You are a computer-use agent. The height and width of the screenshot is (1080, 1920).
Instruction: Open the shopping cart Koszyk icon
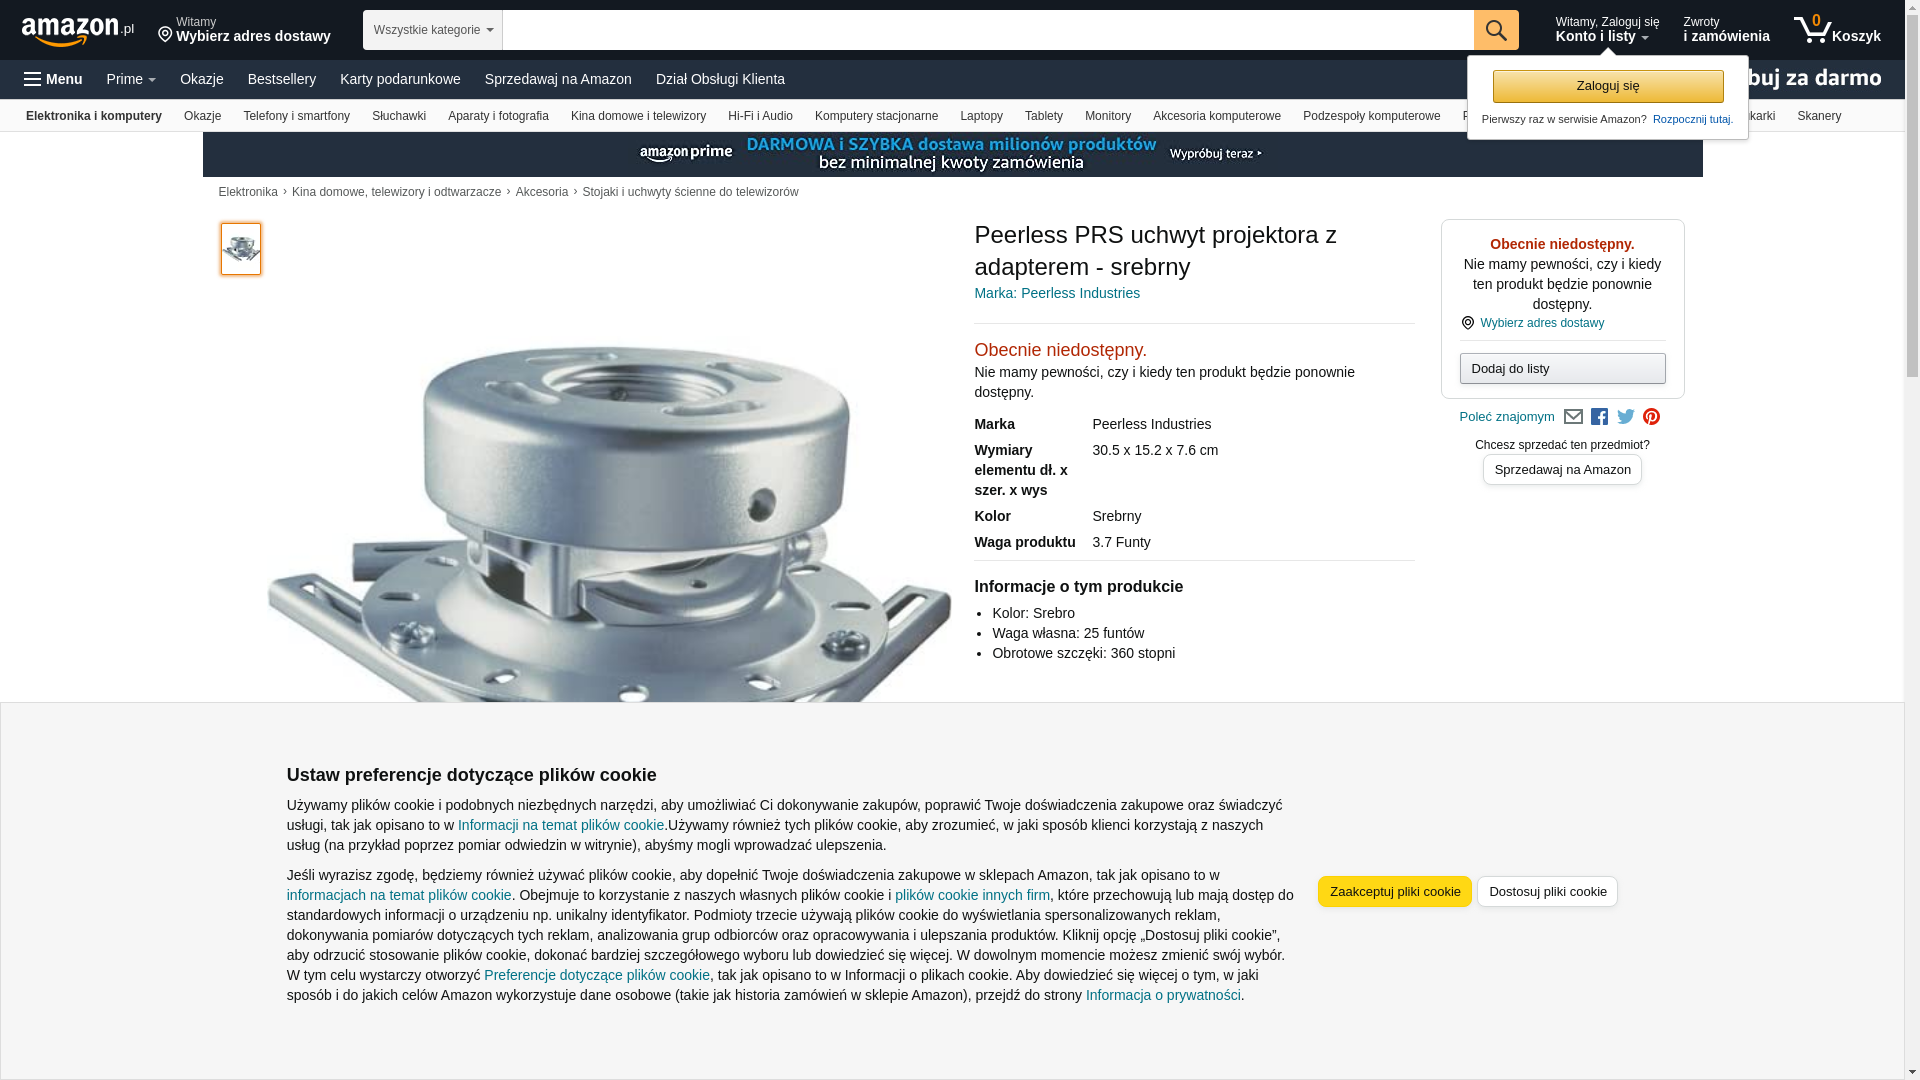pos(1837,30)
